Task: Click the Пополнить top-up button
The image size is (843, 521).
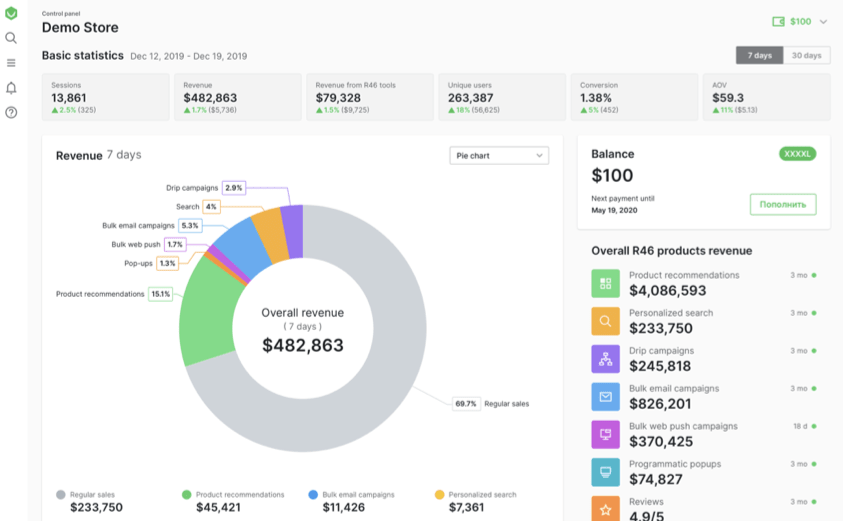Action: coord(783,204)
